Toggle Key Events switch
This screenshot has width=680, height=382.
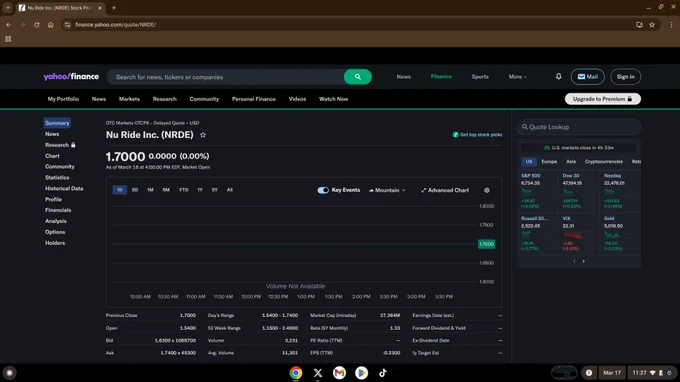[x=323, y=190]
